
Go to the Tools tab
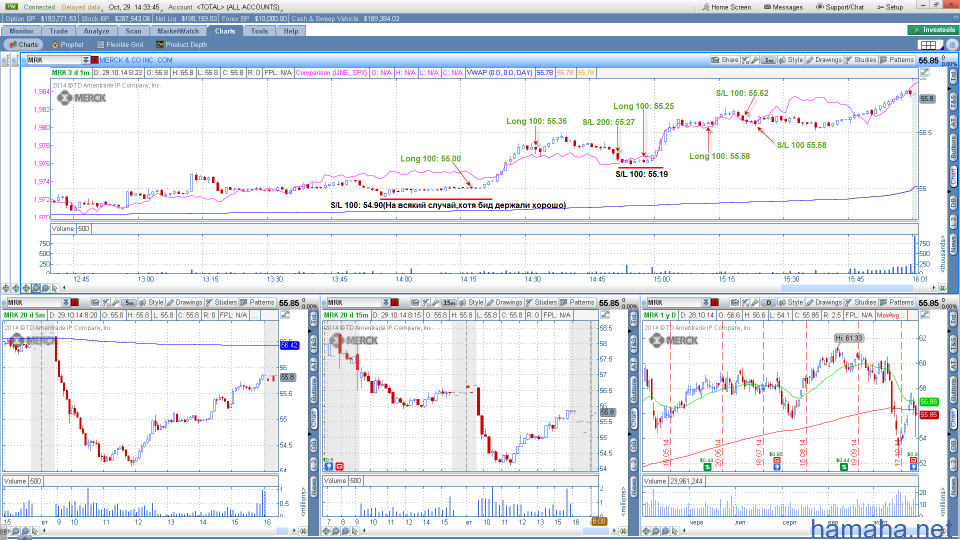click(260, 31)
